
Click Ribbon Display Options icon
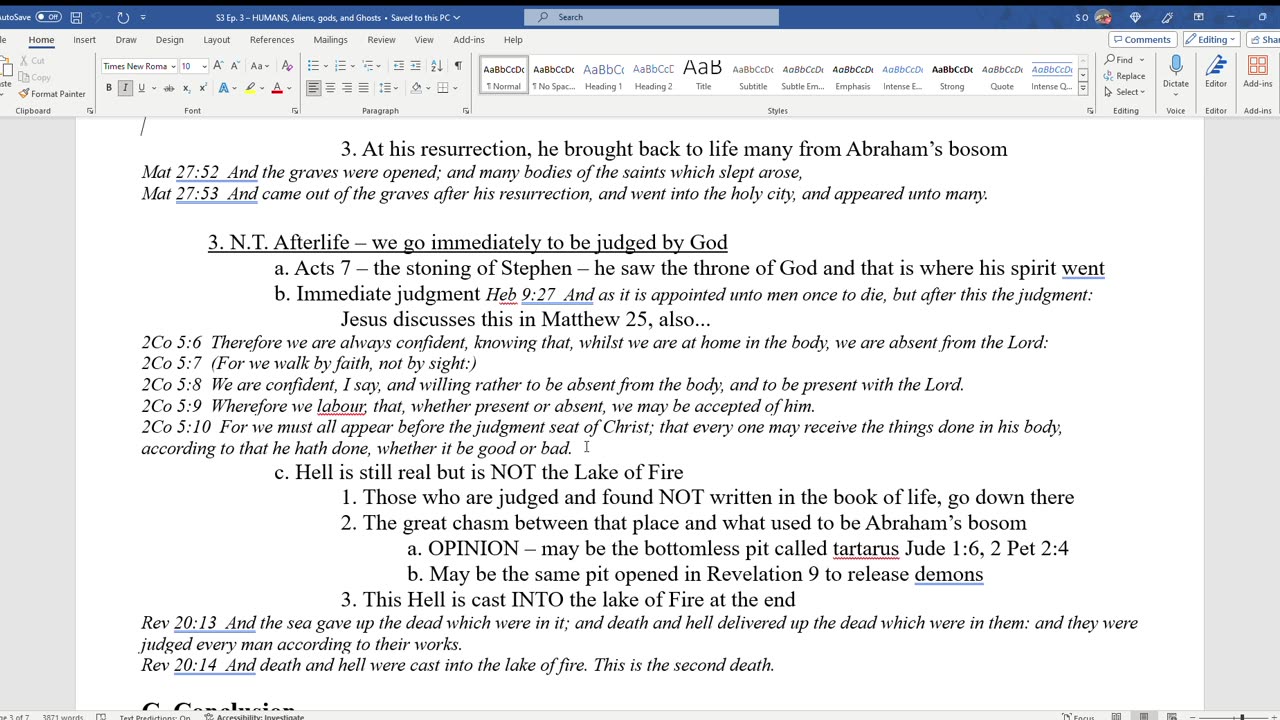click(1198, 17)
